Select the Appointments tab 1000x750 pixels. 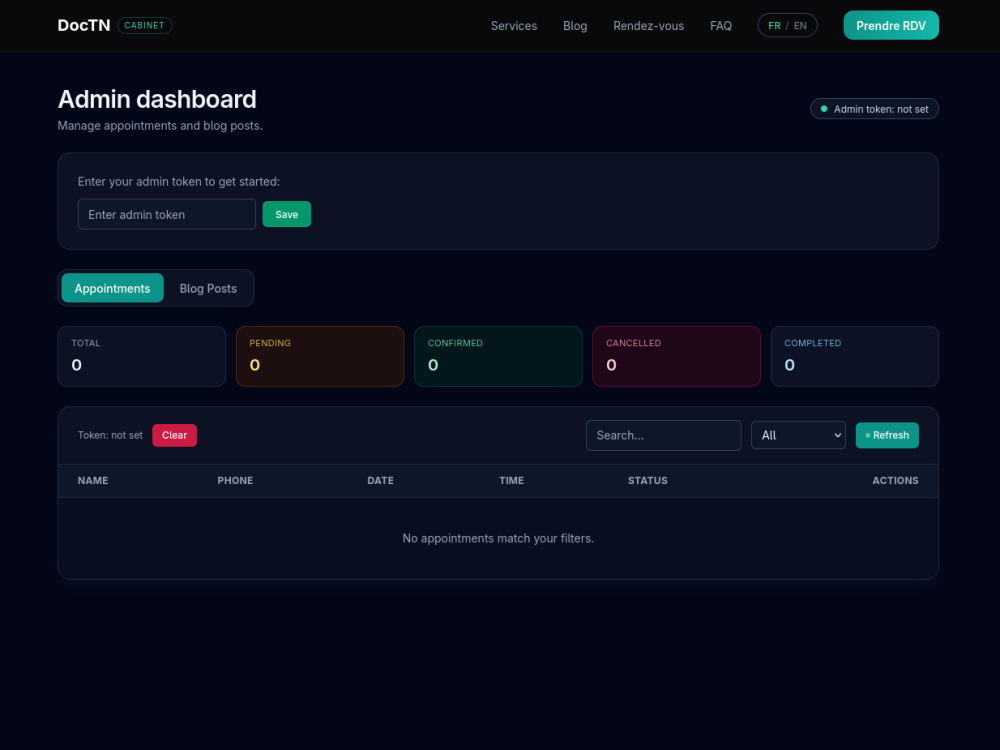(x=112, y=288)
